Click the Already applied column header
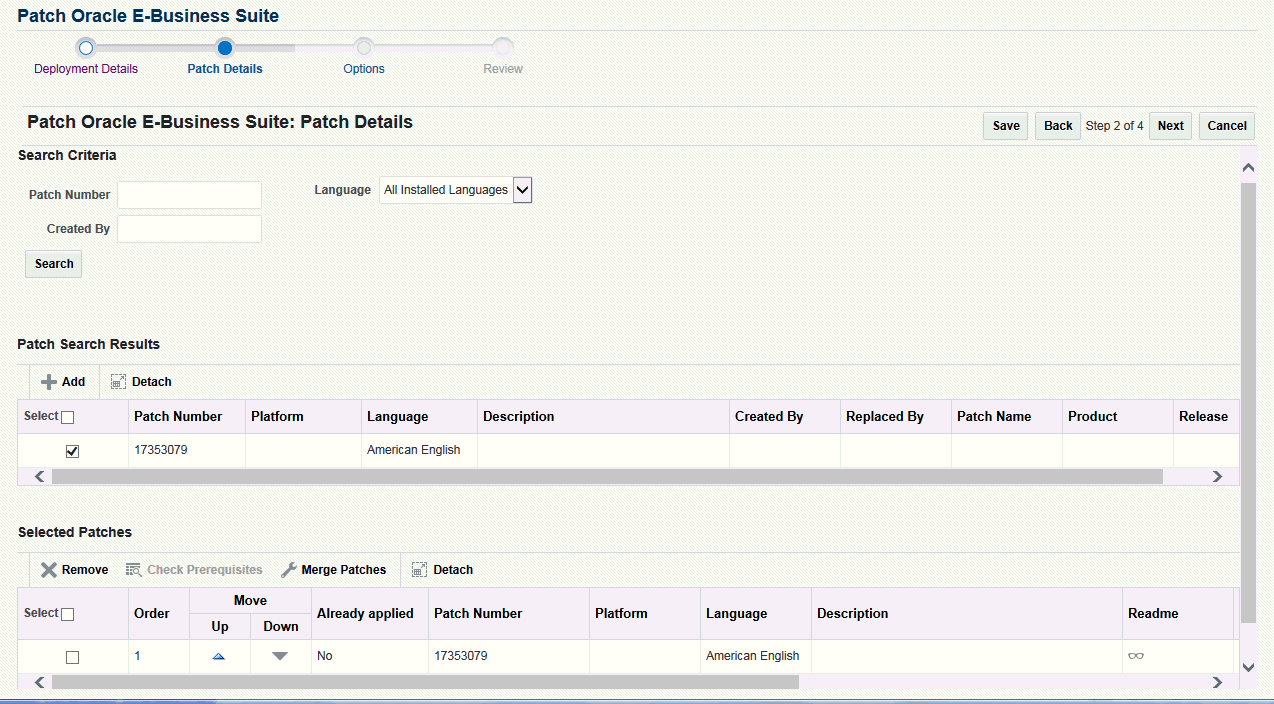The height and width of the screenshot is (704, 1274). pos(365,614)
